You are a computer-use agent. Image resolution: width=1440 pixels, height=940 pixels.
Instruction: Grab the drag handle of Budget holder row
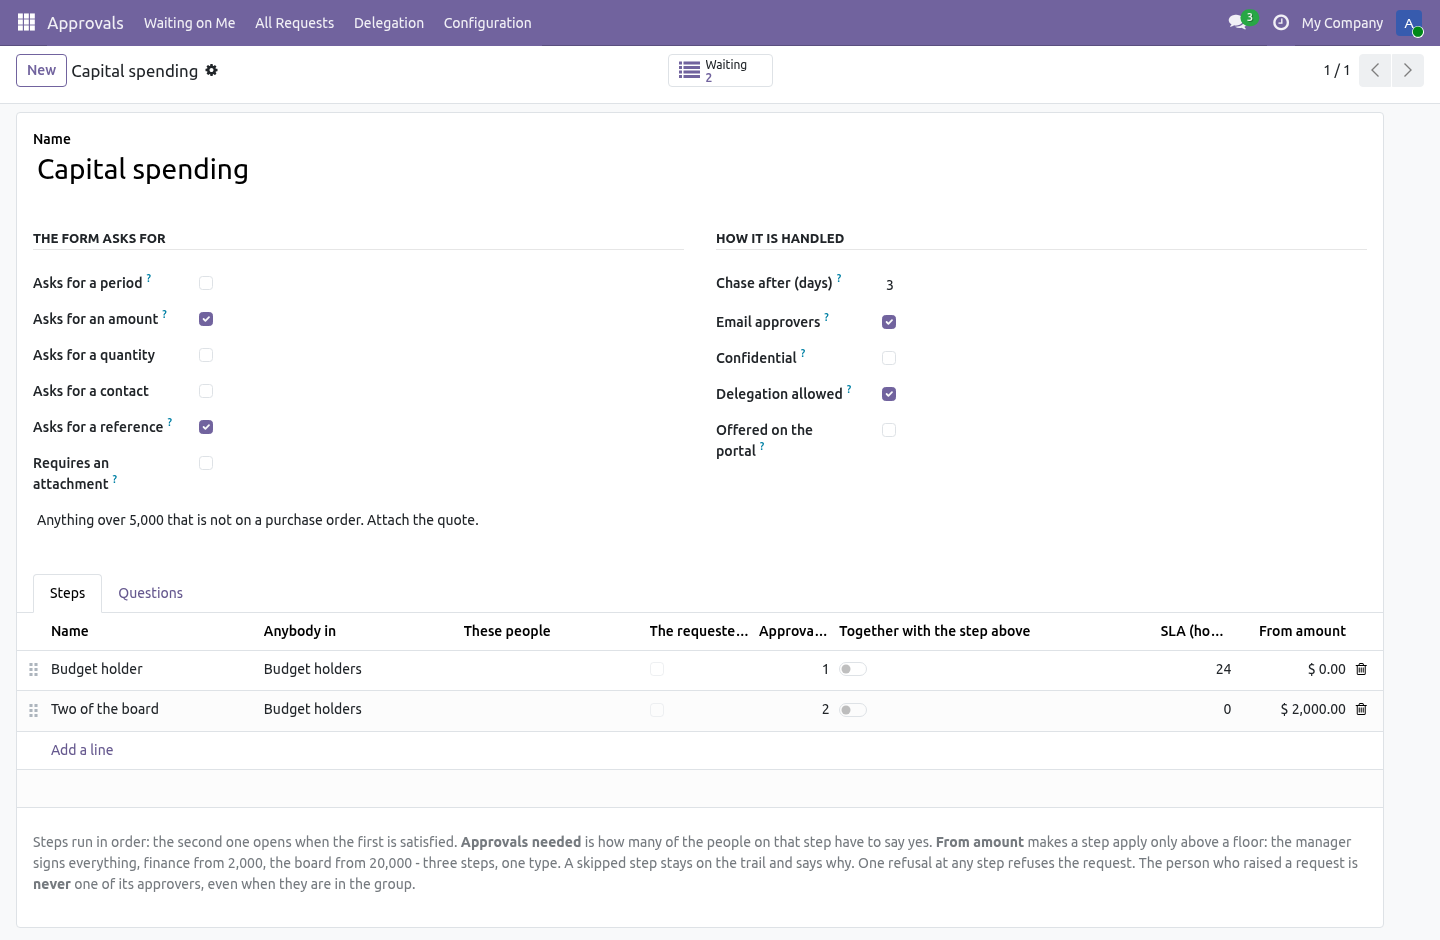(33, 670)
